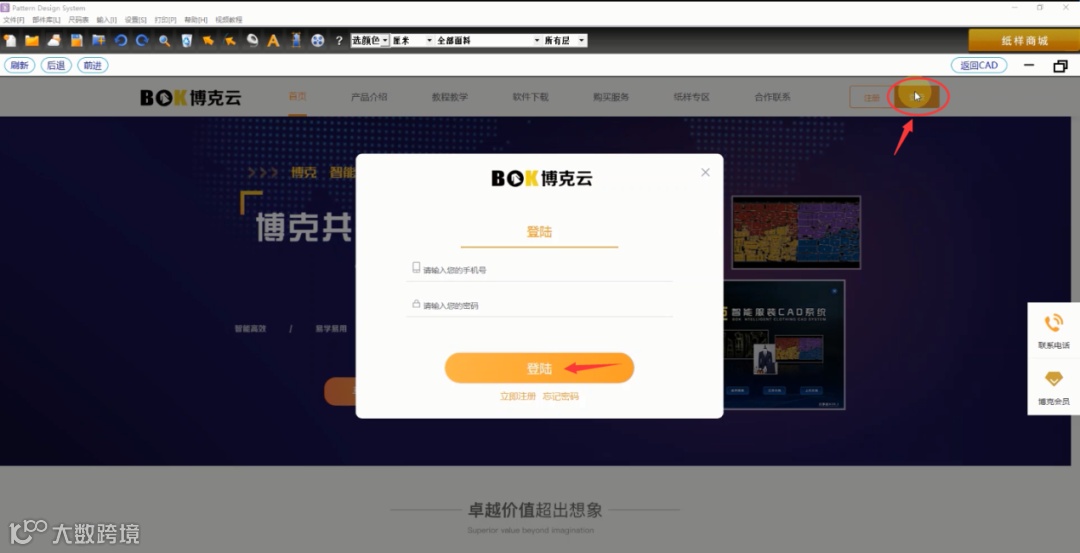This screenshot has height=553, width=1080.
Task: Open the 部件库[L] menu
Action: [x=46, y=20]
